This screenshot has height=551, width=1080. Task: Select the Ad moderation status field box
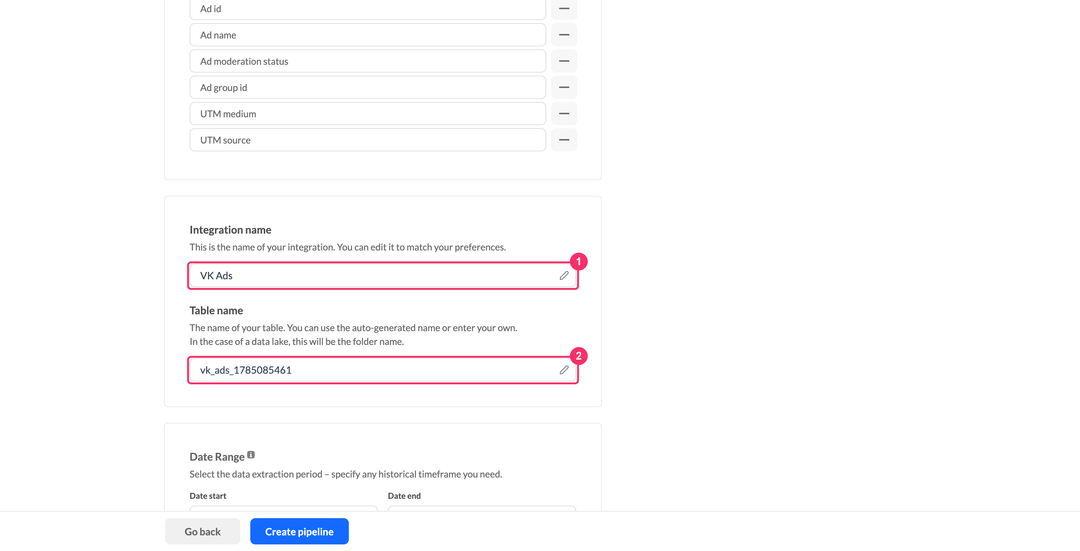click(368, 61)
